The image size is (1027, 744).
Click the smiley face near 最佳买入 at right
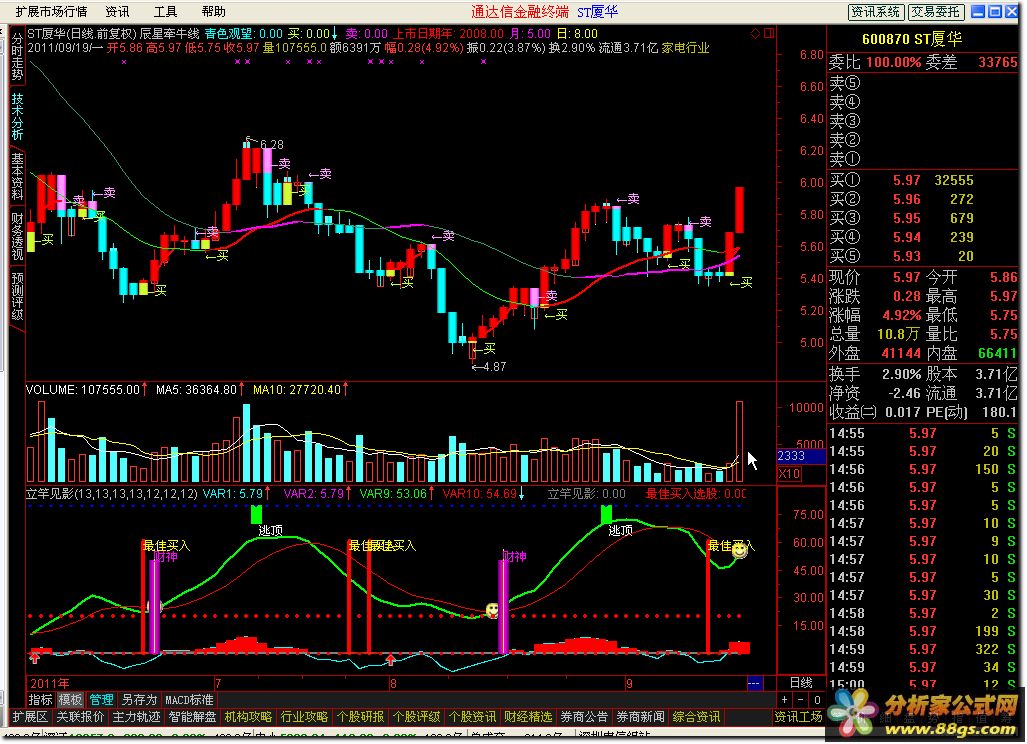[739, 550]
